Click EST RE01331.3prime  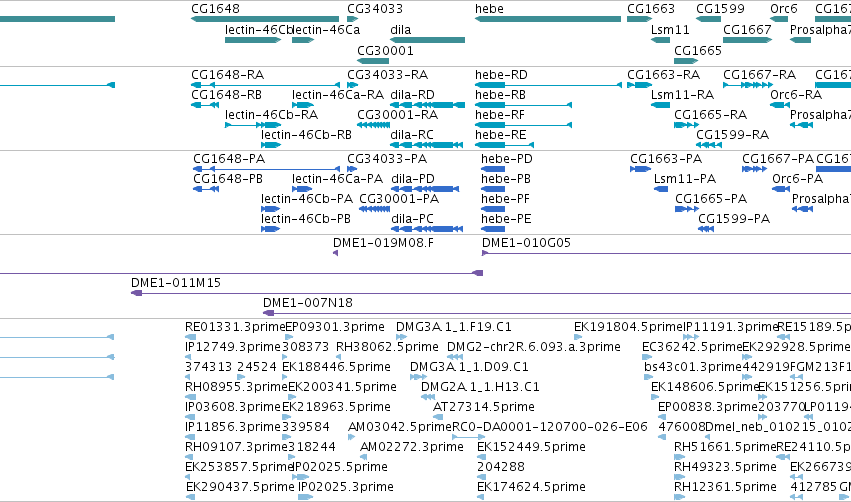coord(234,327)
